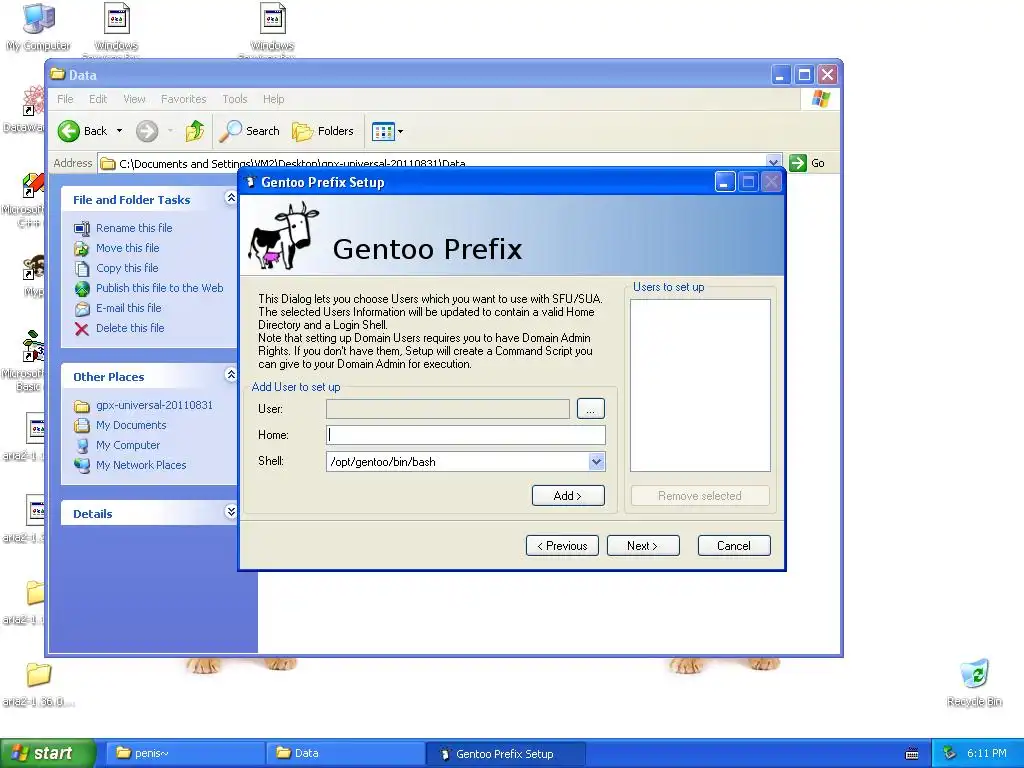Click the Users to set up list

[700, 385]
